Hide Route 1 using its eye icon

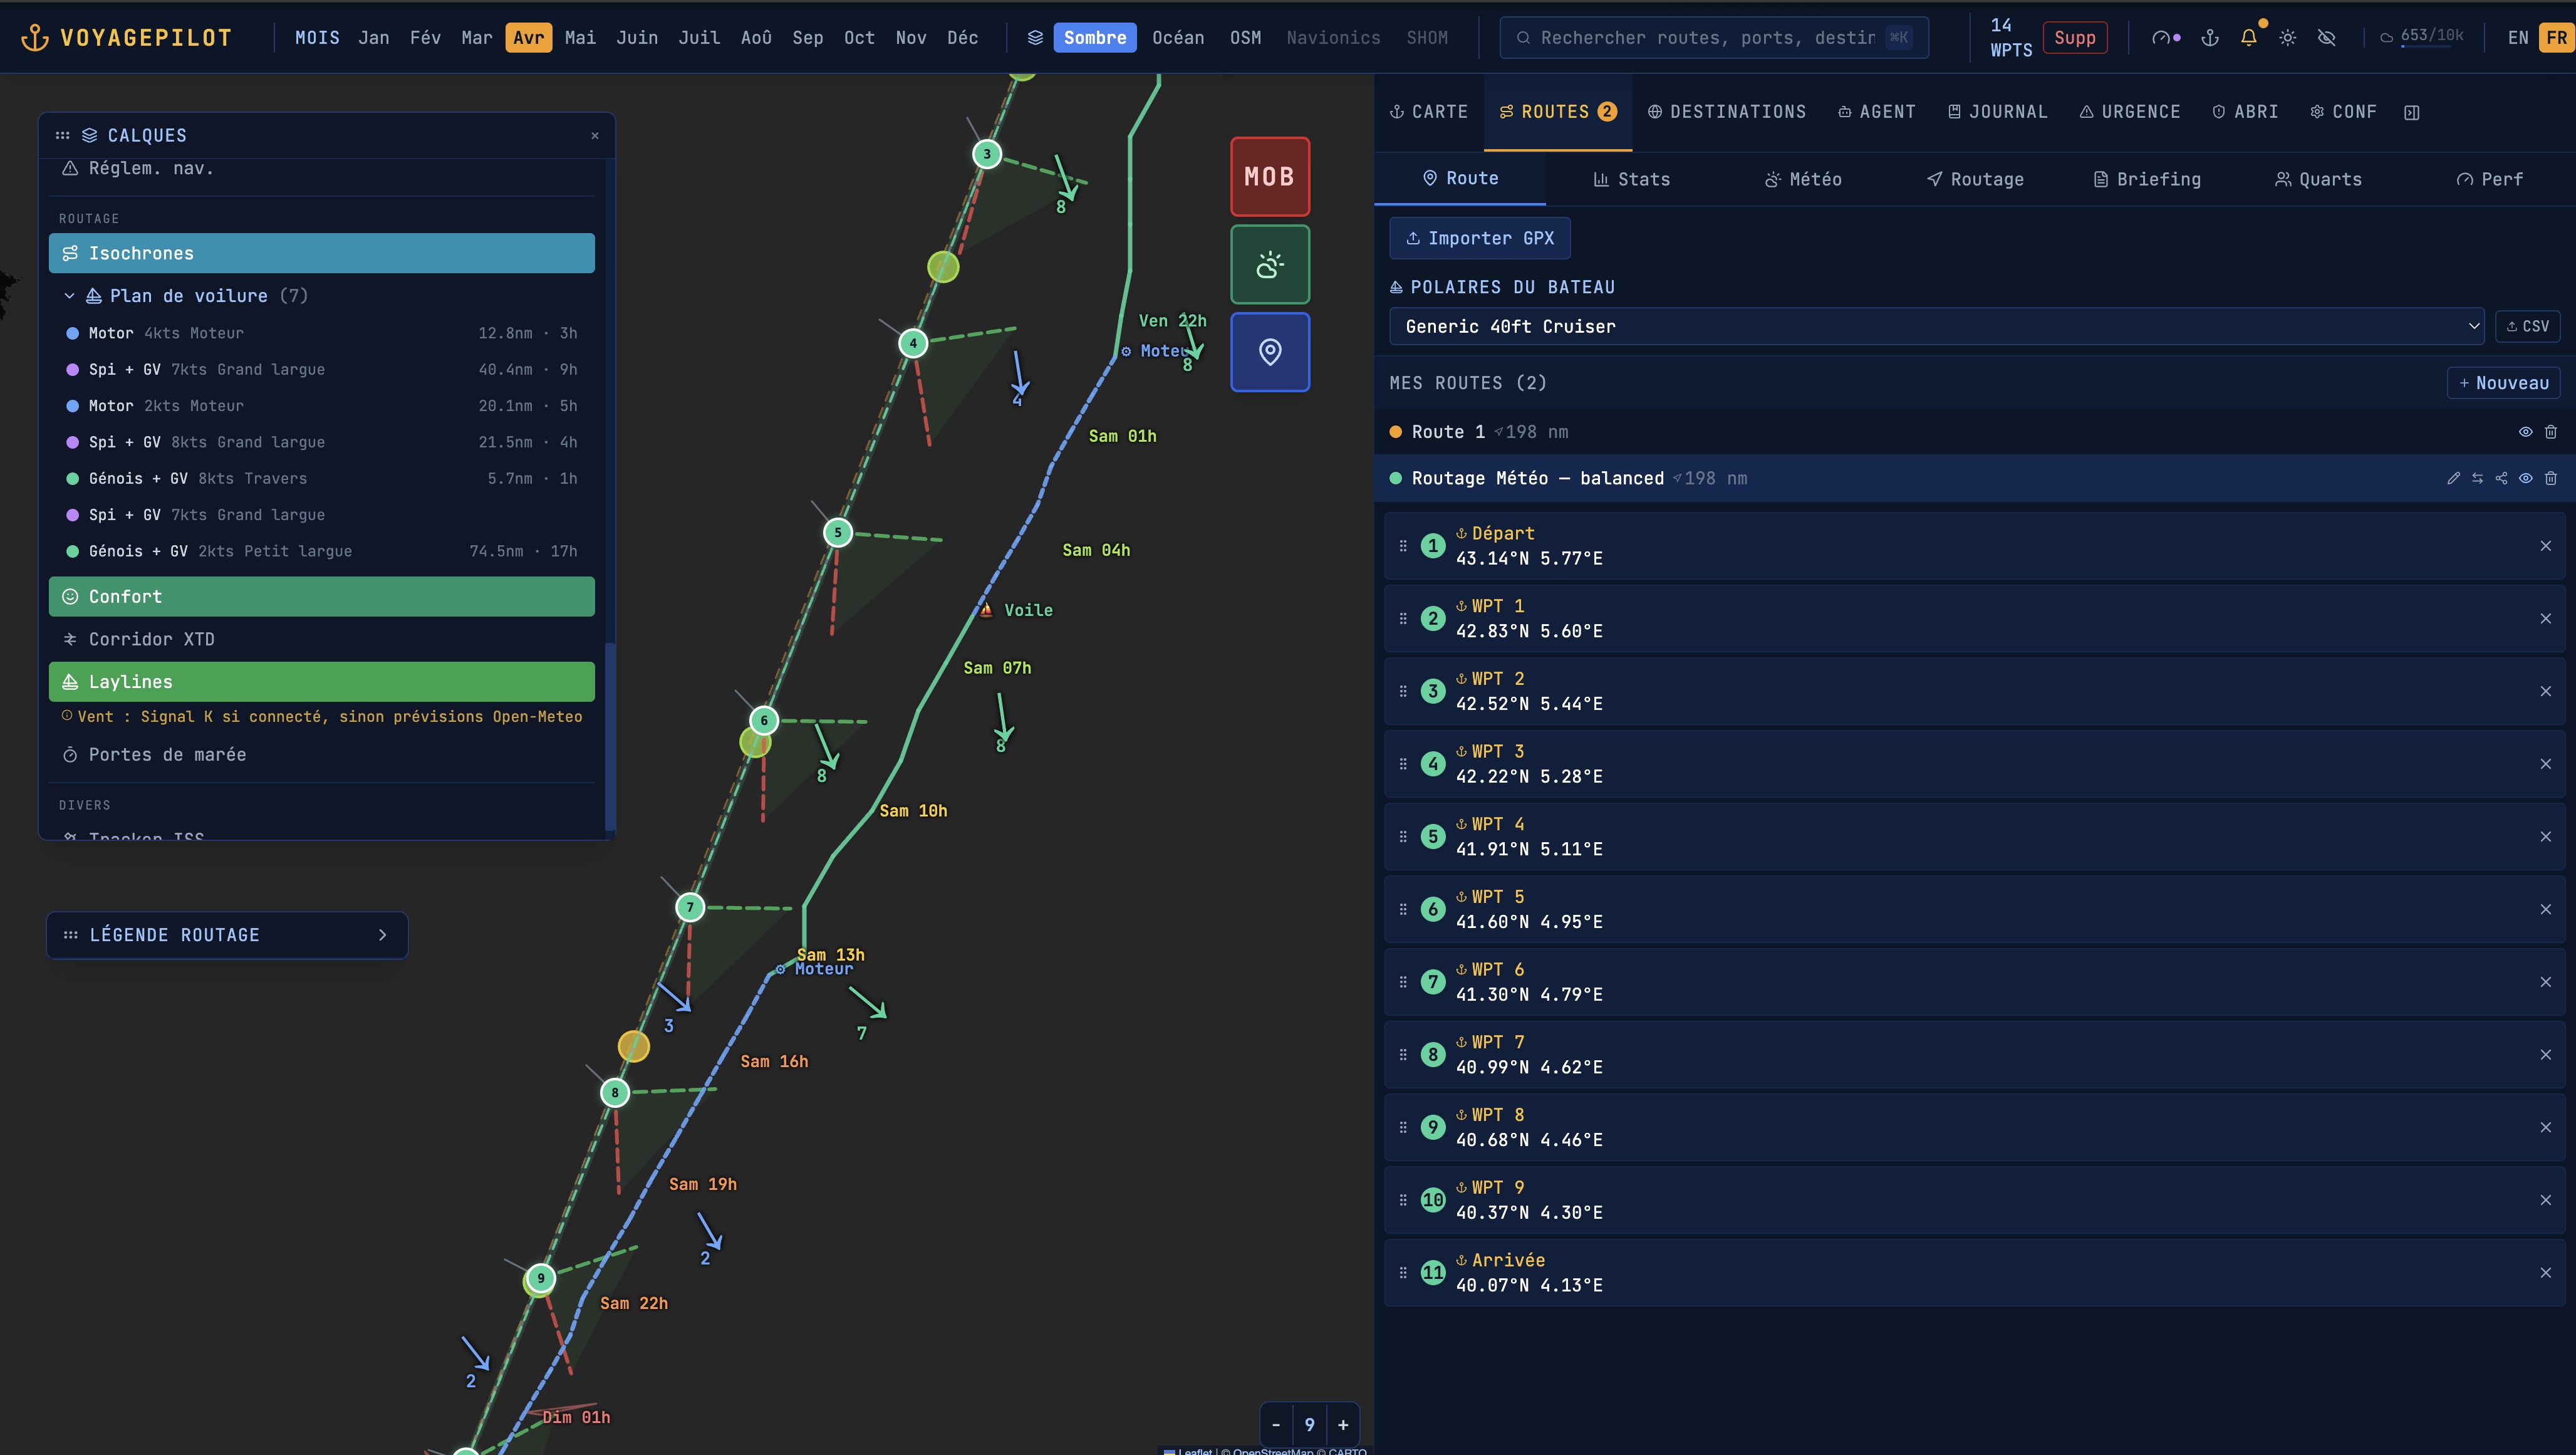[2525, 432]
